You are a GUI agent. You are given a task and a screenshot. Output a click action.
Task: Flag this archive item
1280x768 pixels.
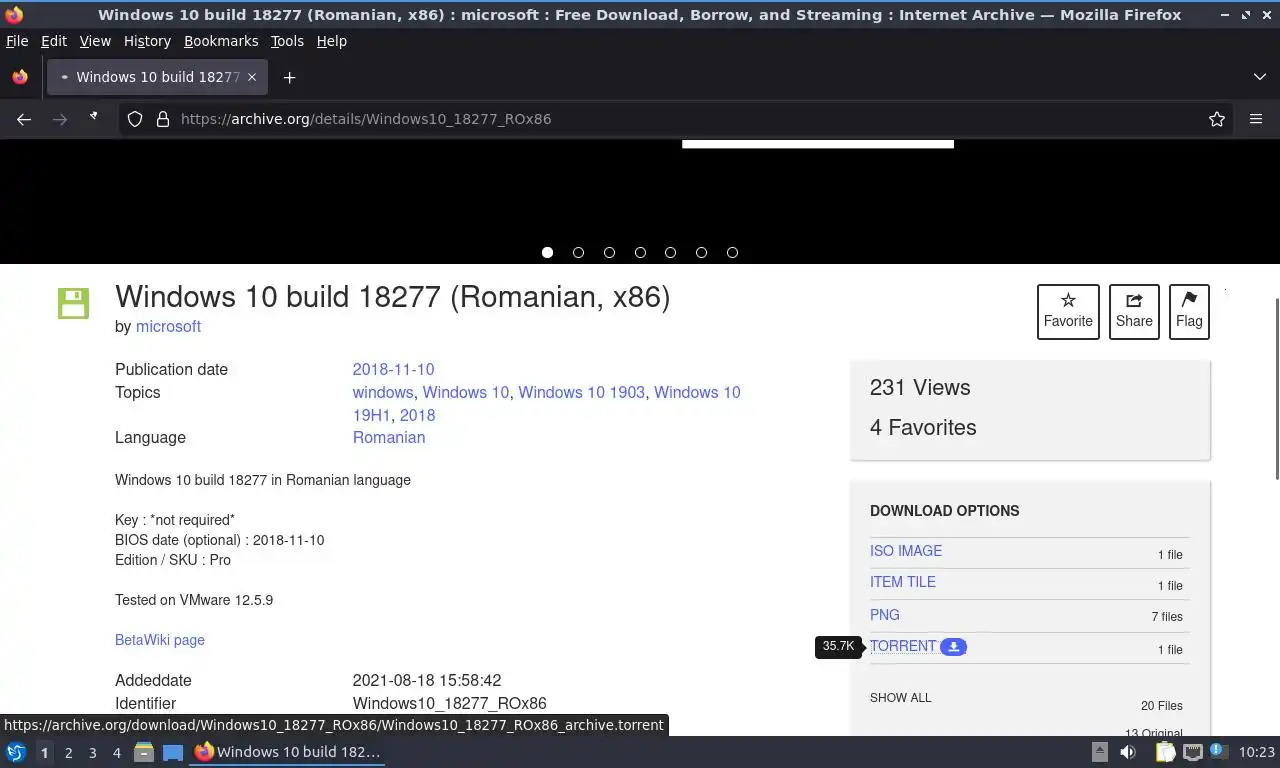coord(1189,312)
